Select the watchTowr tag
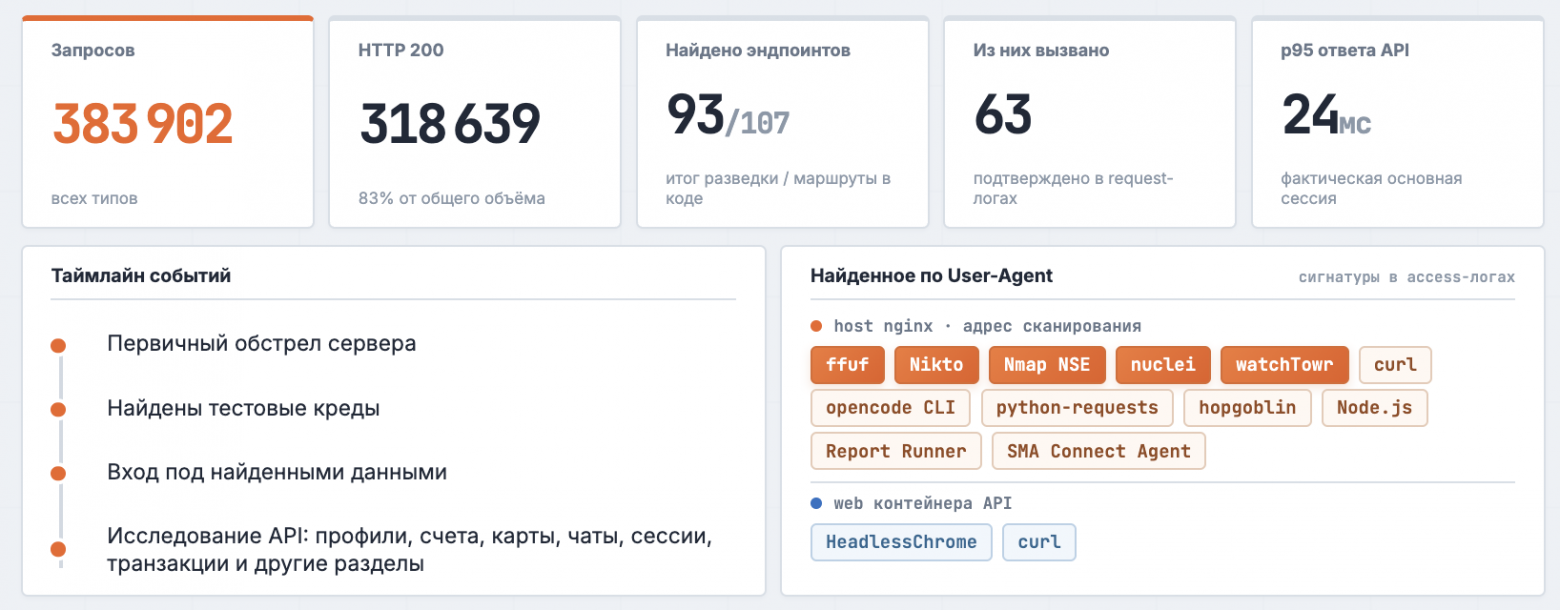 point(1285,365)
